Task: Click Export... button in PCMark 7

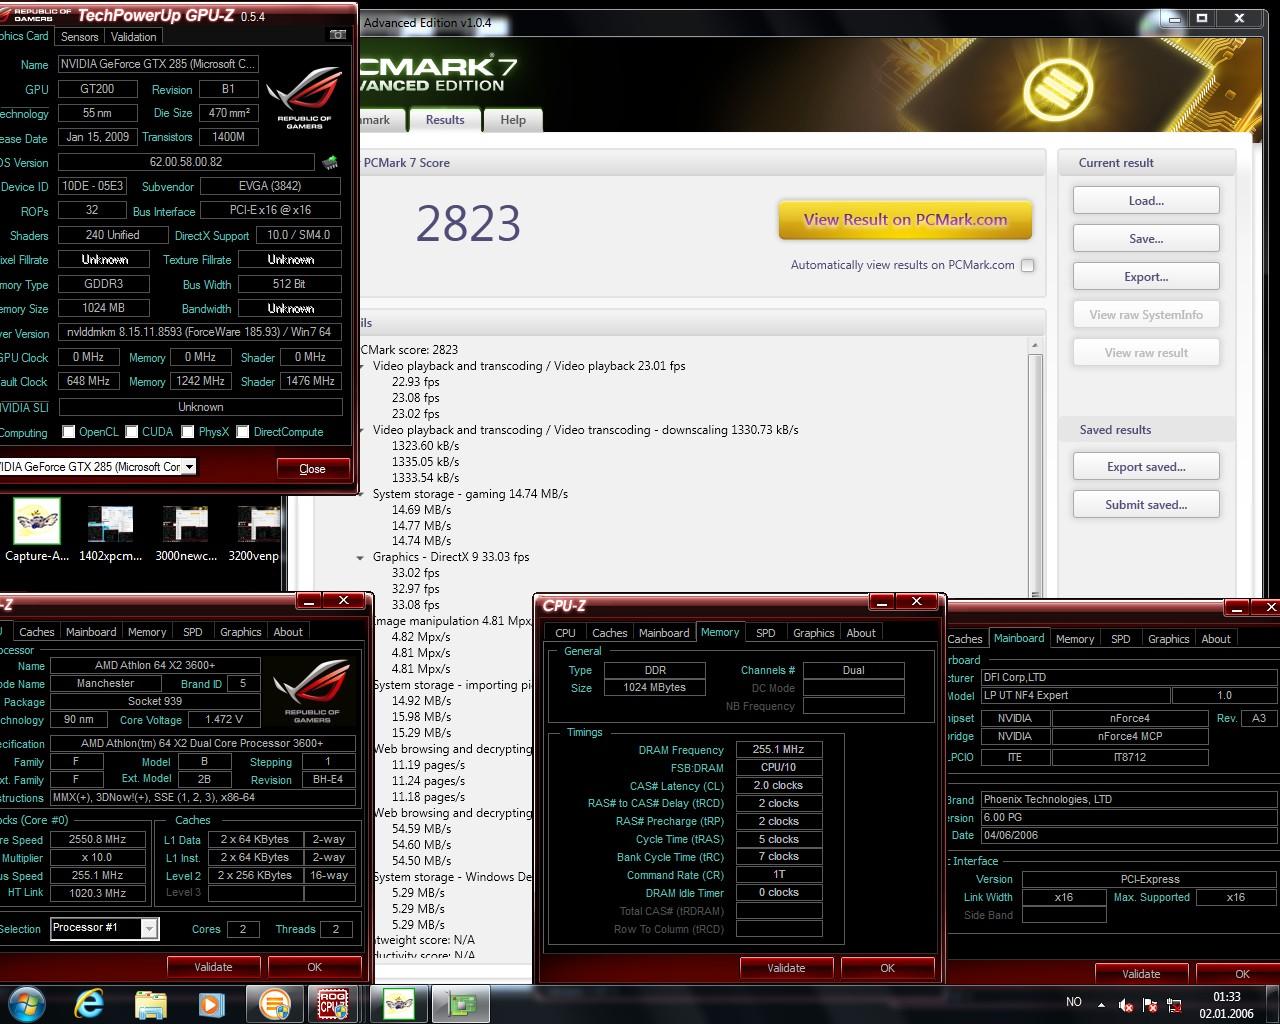Action: pyautogui.click(x=1146, y=277)
